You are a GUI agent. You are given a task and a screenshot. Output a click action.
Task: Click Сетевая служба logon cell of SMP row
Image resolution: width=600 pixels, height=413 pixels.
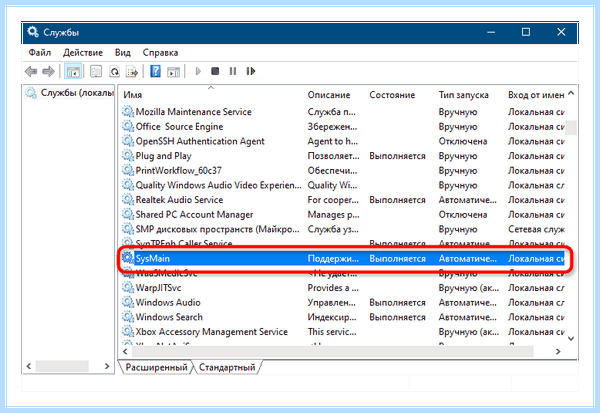536,229
